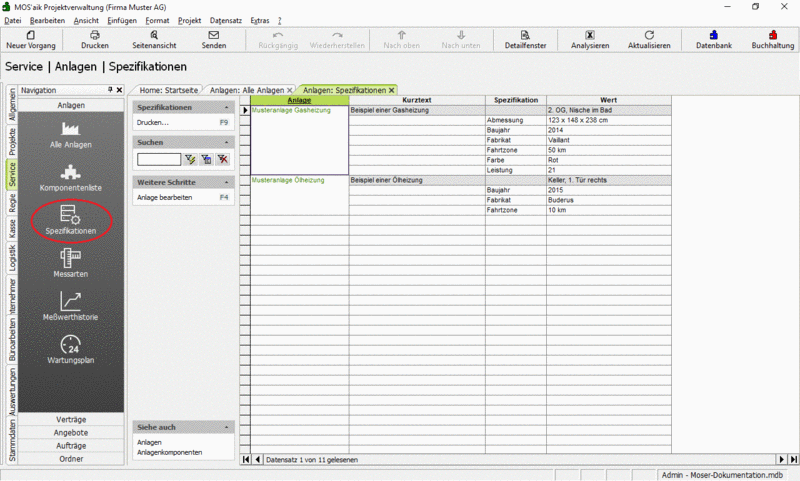The width and height of the screenshot is (800, 481).
Task: Select the Logistik vertical tab
Action: tap(12, 258)
